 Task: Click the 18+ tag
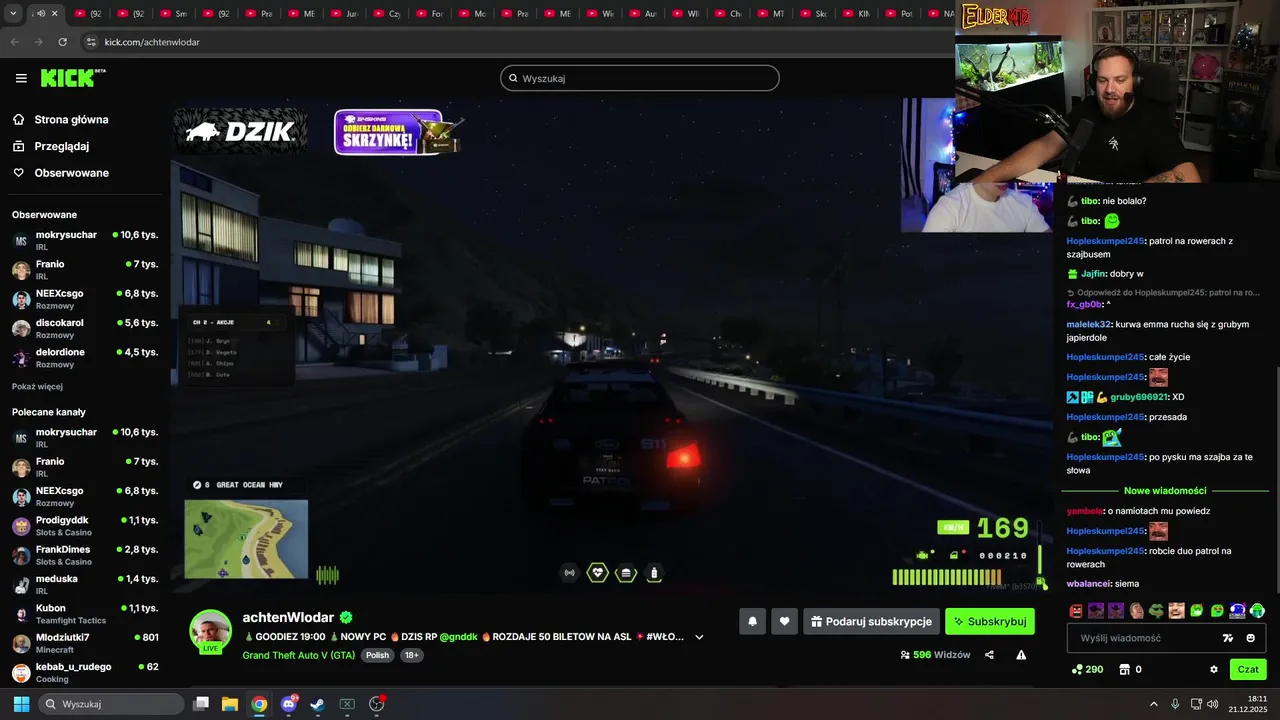(x=411, y=655)
